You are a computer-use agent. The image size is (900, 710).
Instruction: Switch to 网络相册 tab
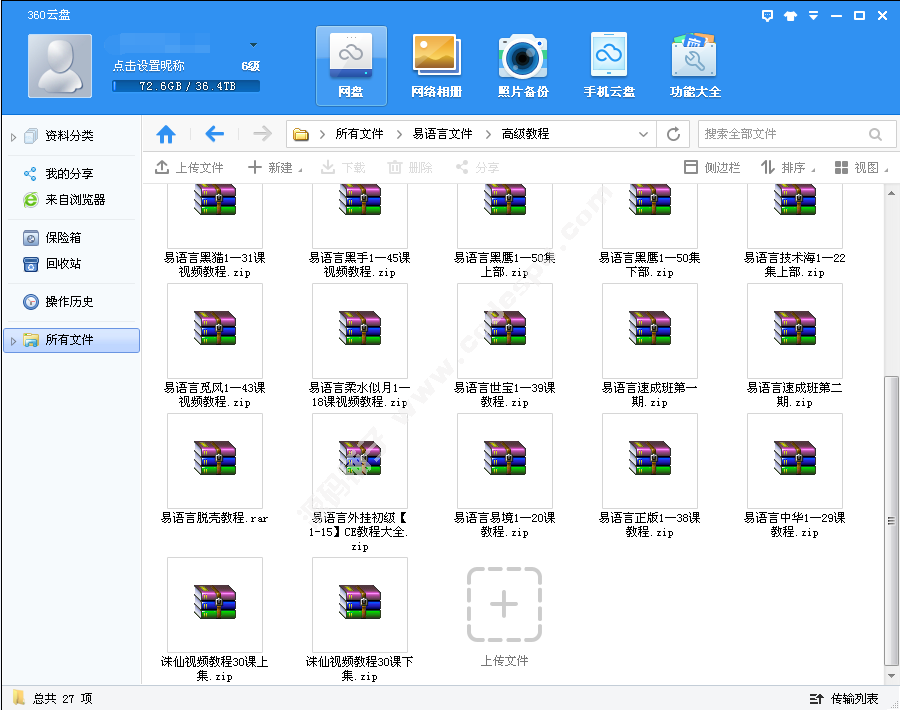point(437,66)
